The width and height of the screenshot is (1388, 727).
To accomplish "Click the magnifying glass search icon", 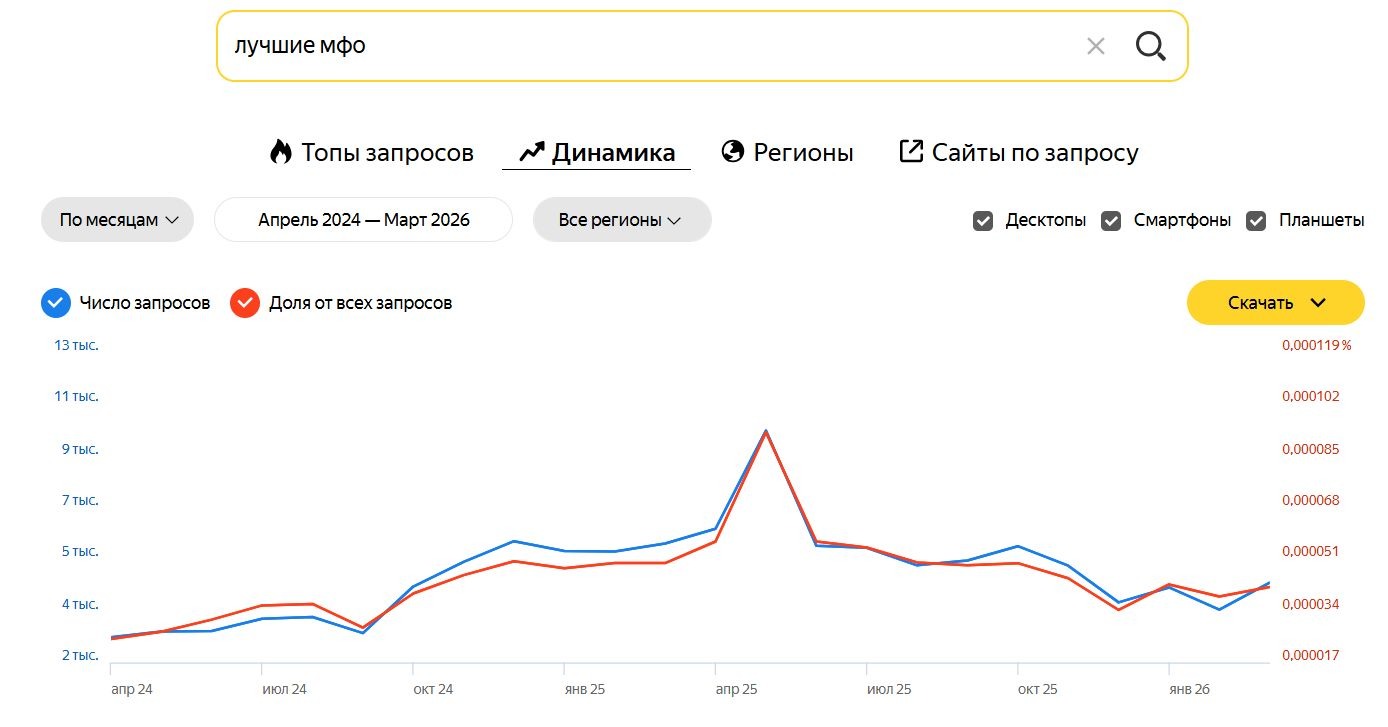I will pyautogui.click(x=1151, y=46).
